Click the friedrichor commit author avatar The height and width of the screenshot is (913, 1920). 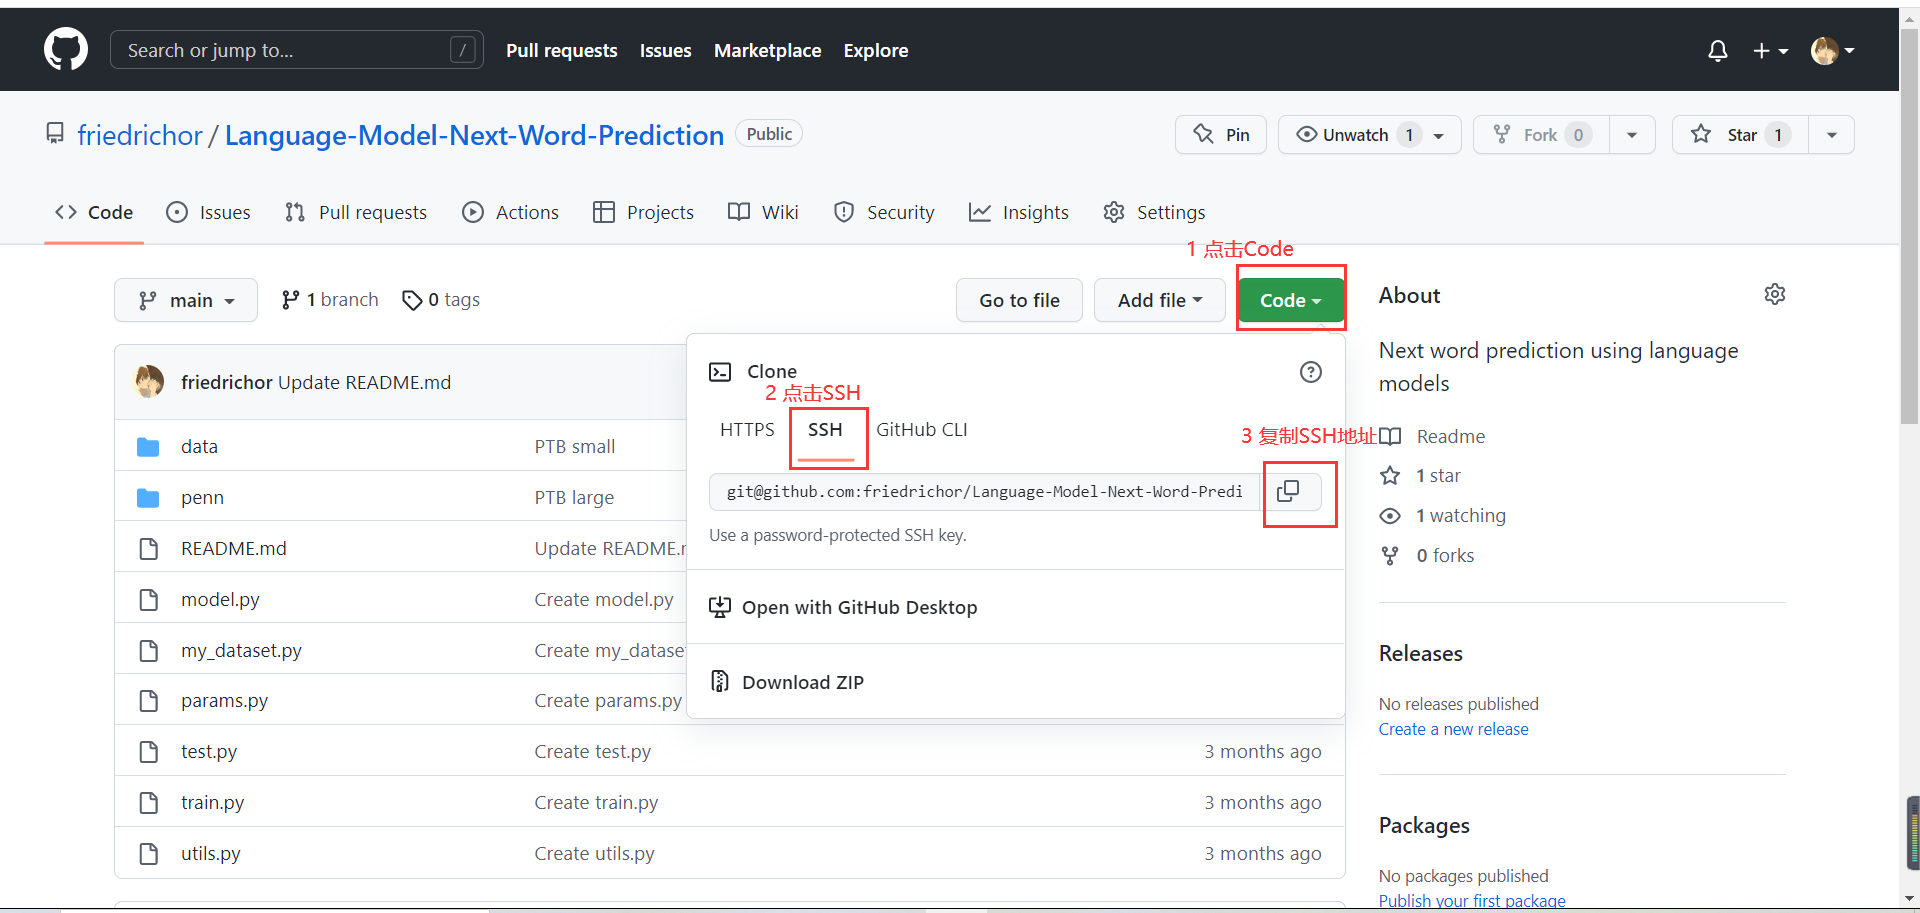coord(149,382)
